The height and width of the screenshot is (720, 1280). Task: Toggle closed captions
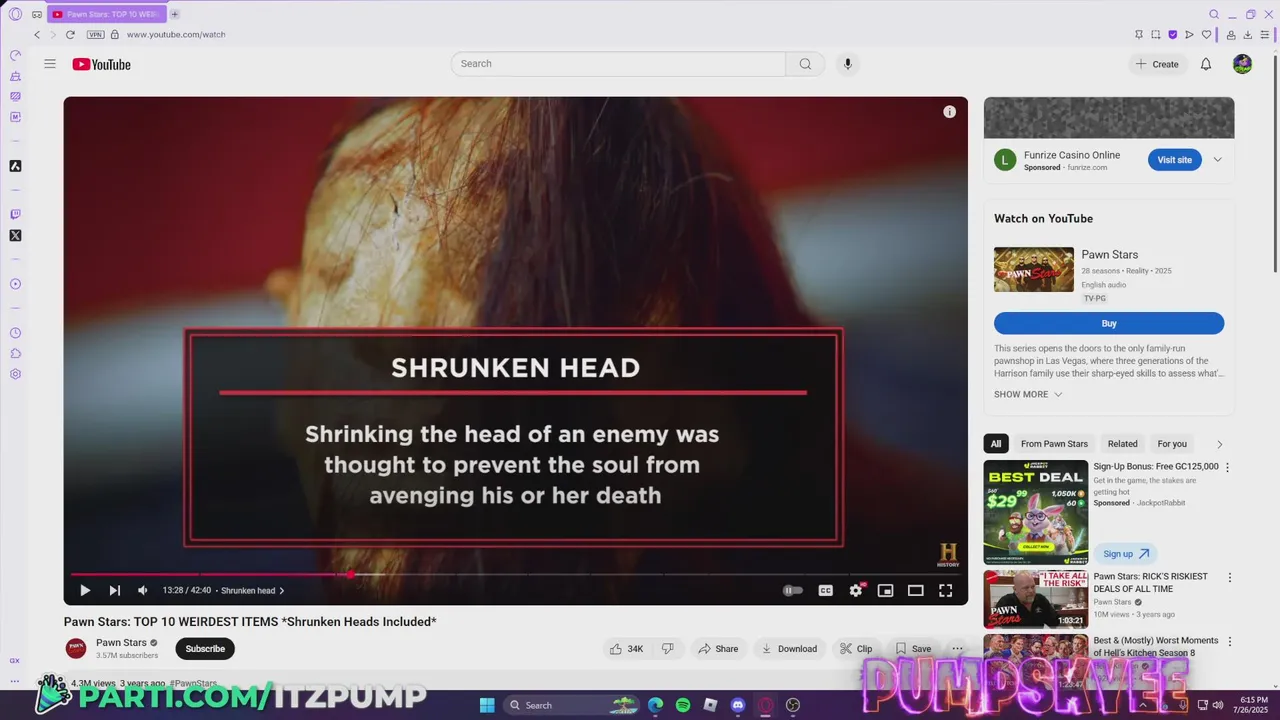[x=825, y=590]
